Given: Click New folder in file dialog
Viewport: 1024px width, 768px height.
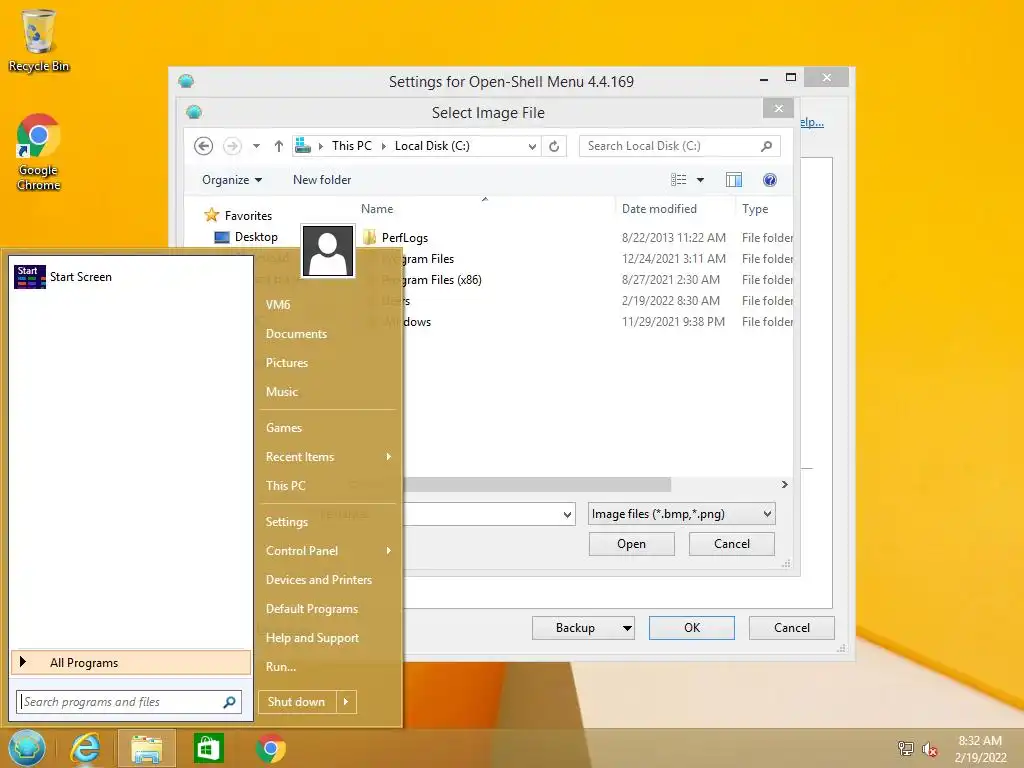Looking at the screenshot, I should coord(322,180).
